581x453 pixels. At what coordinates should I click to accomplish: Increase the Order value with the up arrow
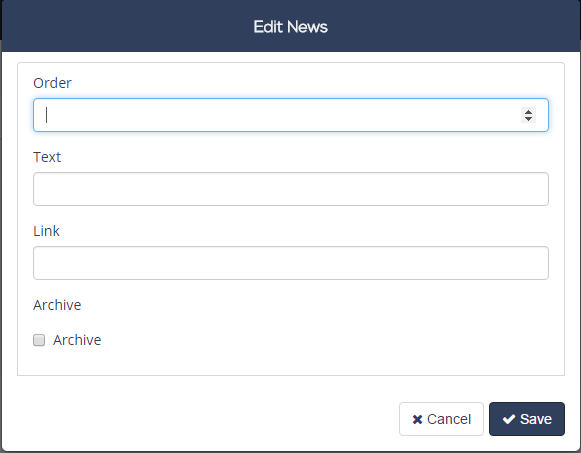[528, 111]
